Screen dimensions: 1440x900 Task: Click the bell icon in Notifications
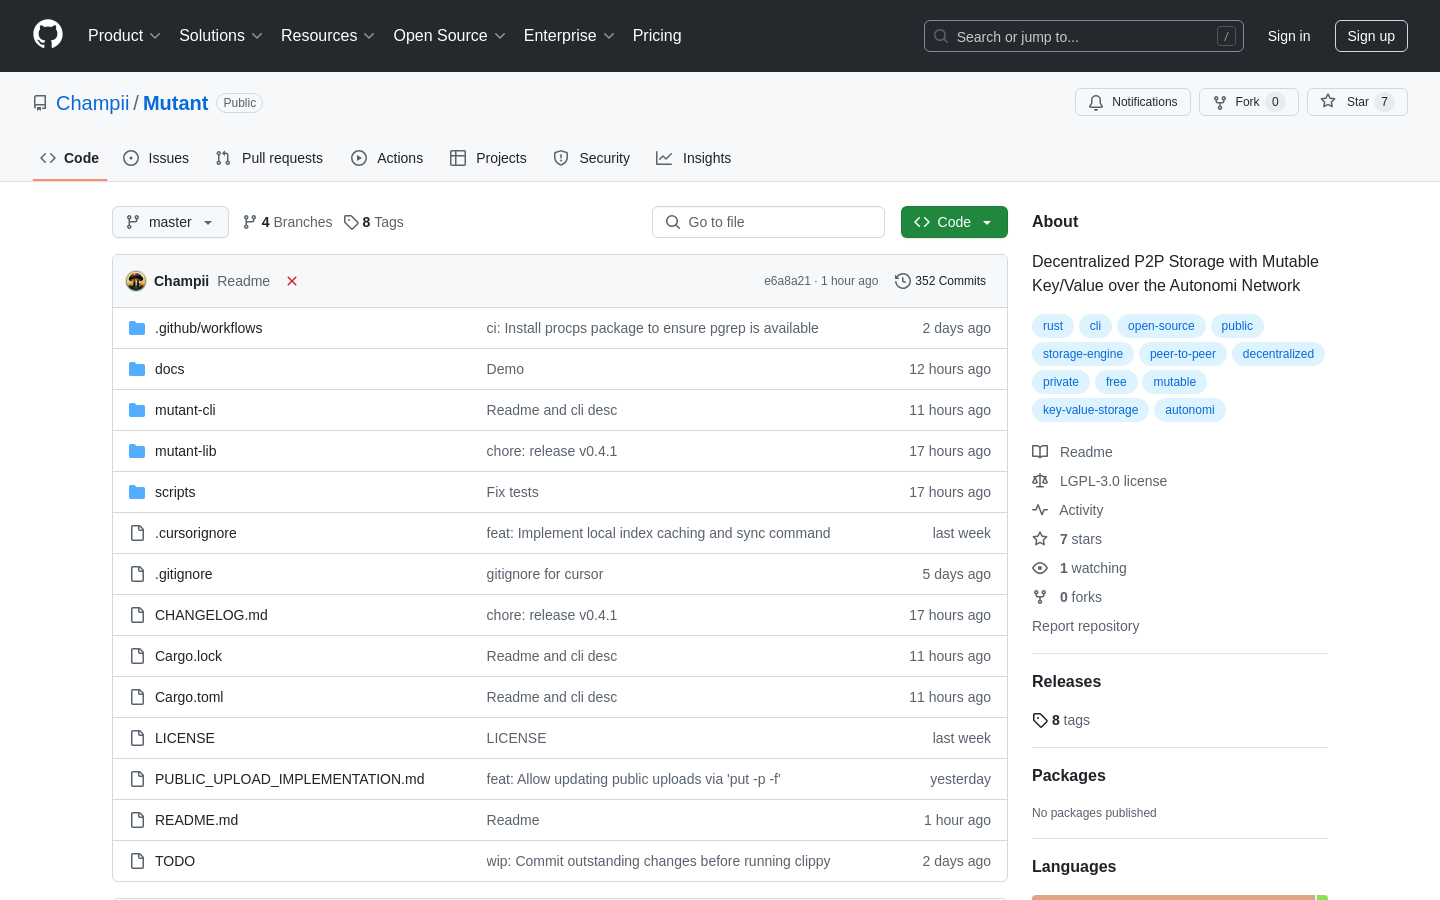click(1096, 102)
